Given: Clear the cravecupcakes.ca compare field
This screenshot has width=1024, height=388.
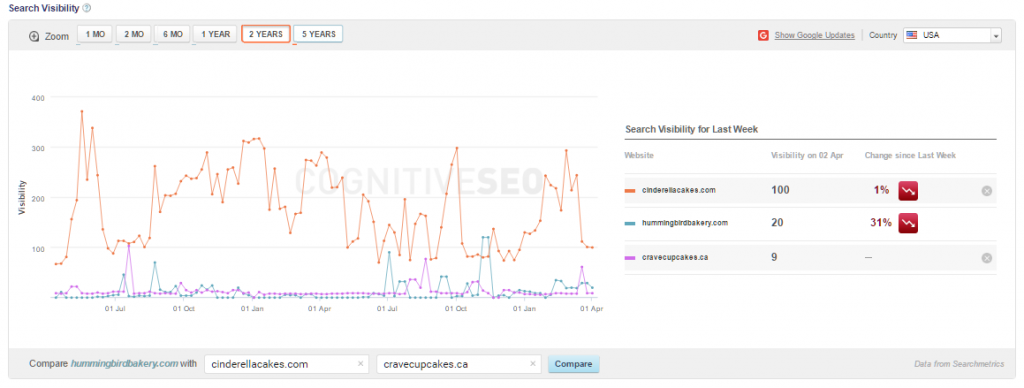Looking at the screenshot, I should point(533,364).
